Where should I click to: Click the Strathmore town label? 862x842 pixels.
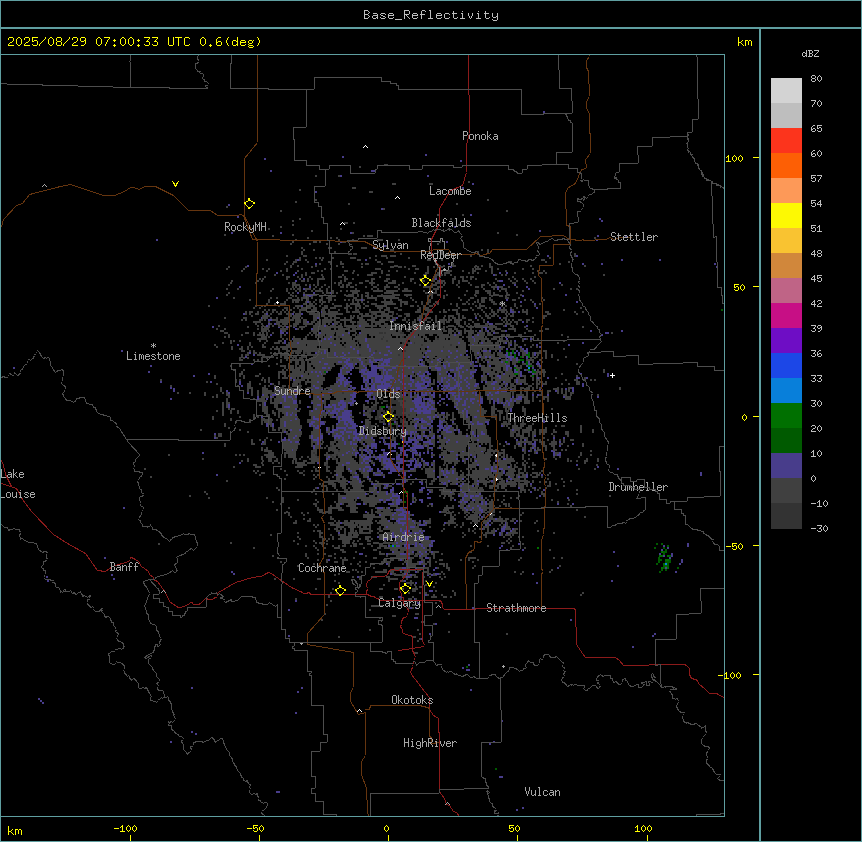pyautogui.click(x=516, y=608)
